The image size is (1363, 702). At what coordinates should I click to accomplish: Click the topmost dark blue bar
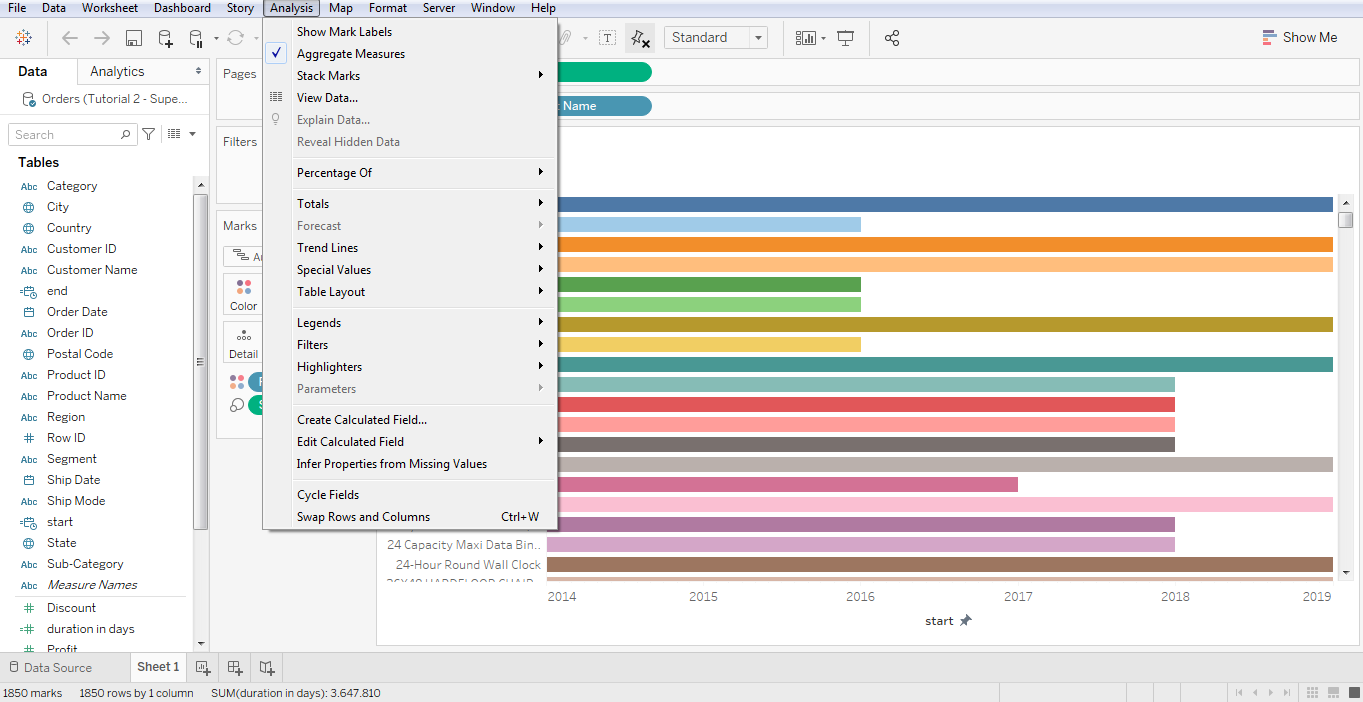click(x=944, y=204)
